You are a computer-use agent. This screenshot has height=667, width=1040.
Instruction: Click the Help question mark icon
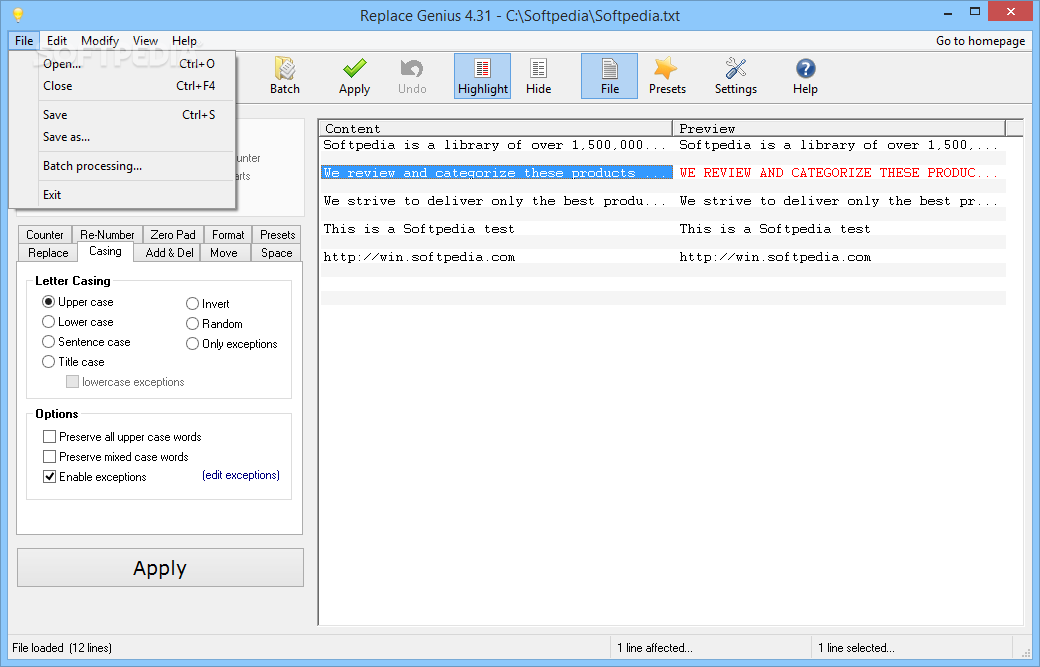805,76
